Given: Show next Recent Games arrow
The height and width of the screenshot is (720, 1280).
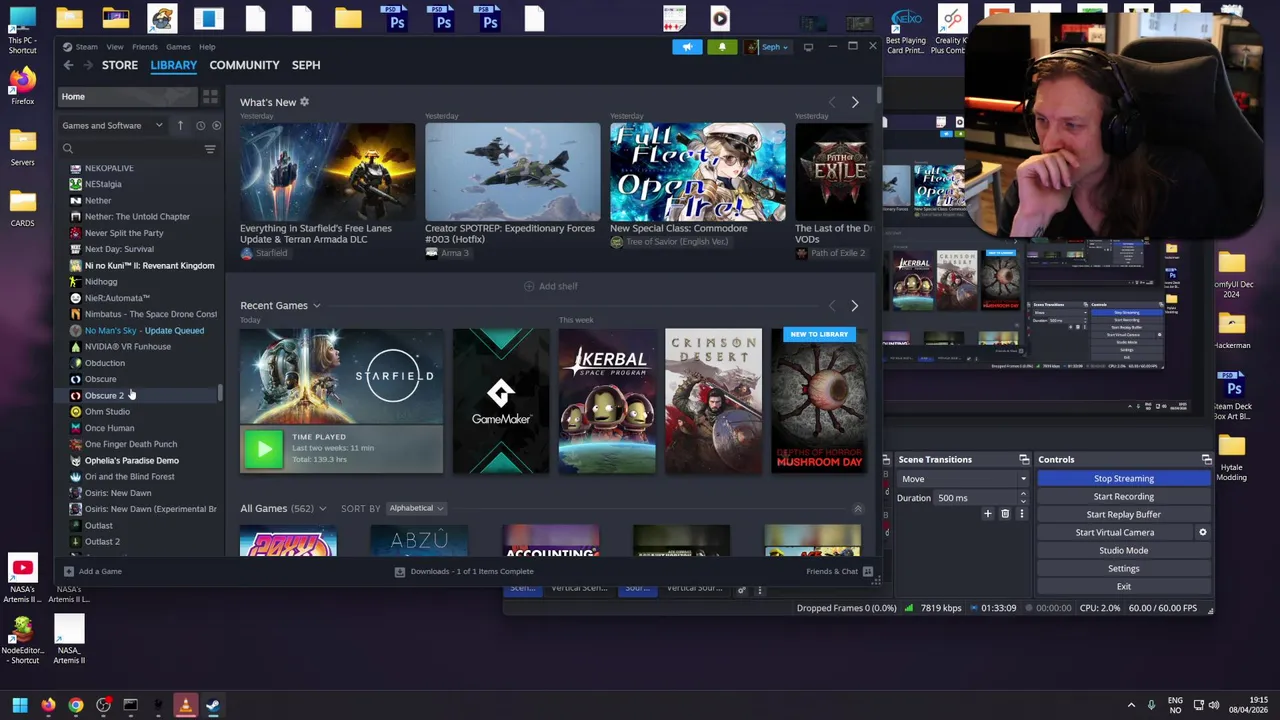Looking at the screenshot, I should point(854,306).
